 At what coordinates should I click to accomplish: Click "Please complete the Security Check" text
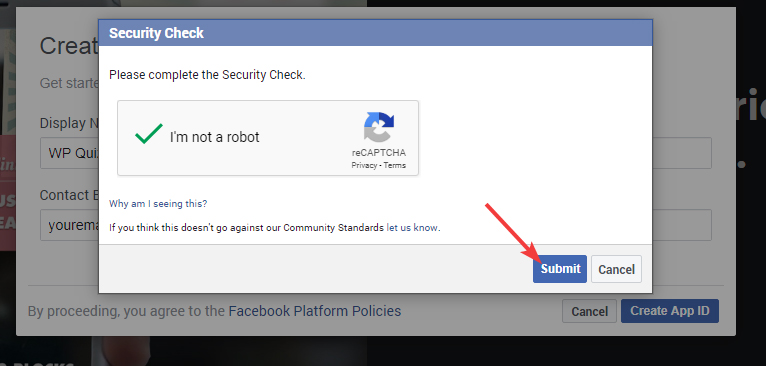pos(207,75)
